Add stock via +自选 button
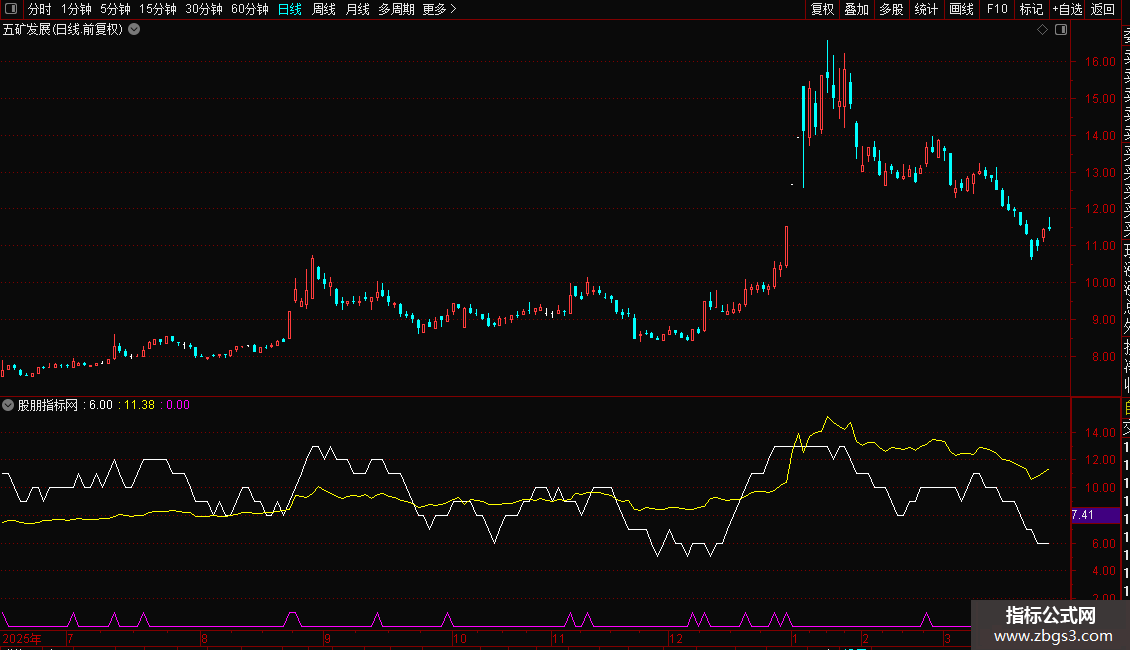Viewport: 1130px width, 650px height. point(1067,9)
